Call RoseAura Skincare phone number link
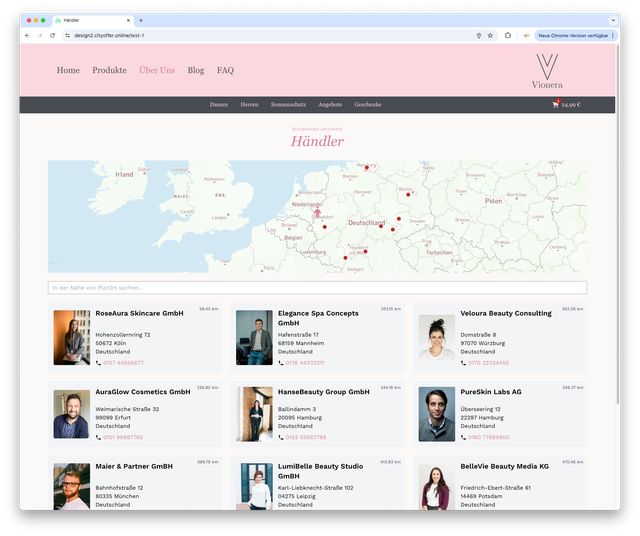The width and height of the screenshot is (640, 536). [x=123, y=363]
